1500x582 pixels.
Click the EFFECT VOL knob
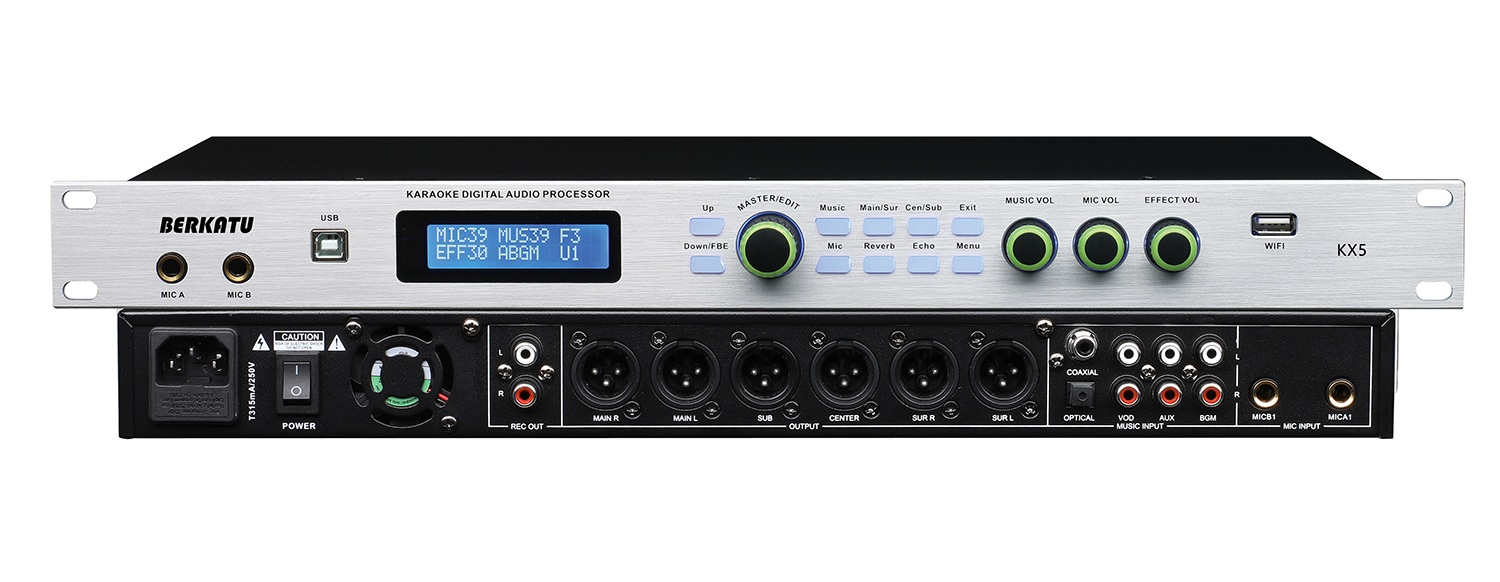(x=1171, y=245)
